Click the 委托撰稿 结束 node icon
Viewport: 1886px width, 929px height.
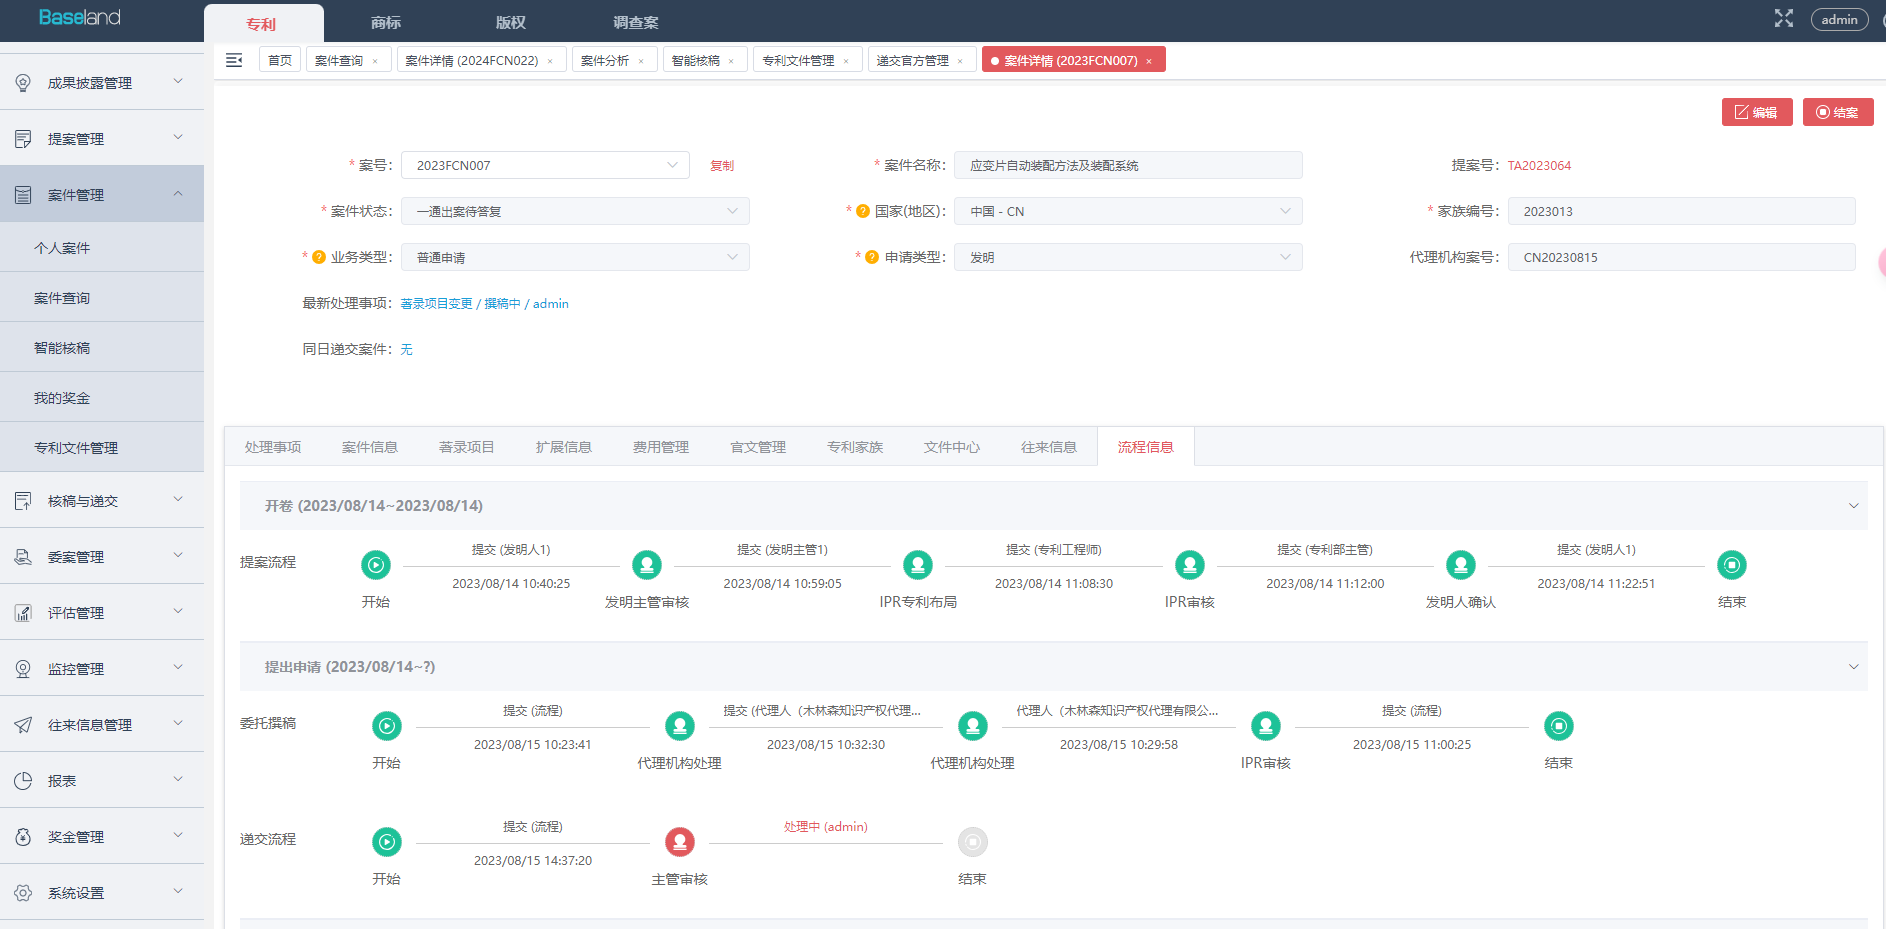[x=1559, y=726]
